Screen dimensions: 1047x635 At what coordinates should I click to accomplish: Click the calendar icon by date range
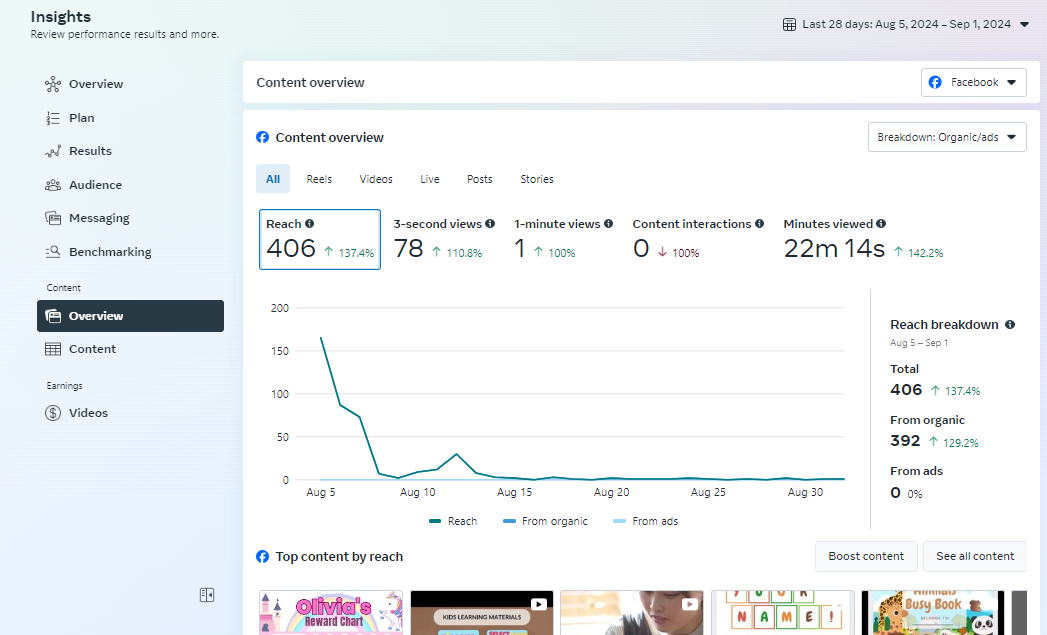(x=789, y=25)
